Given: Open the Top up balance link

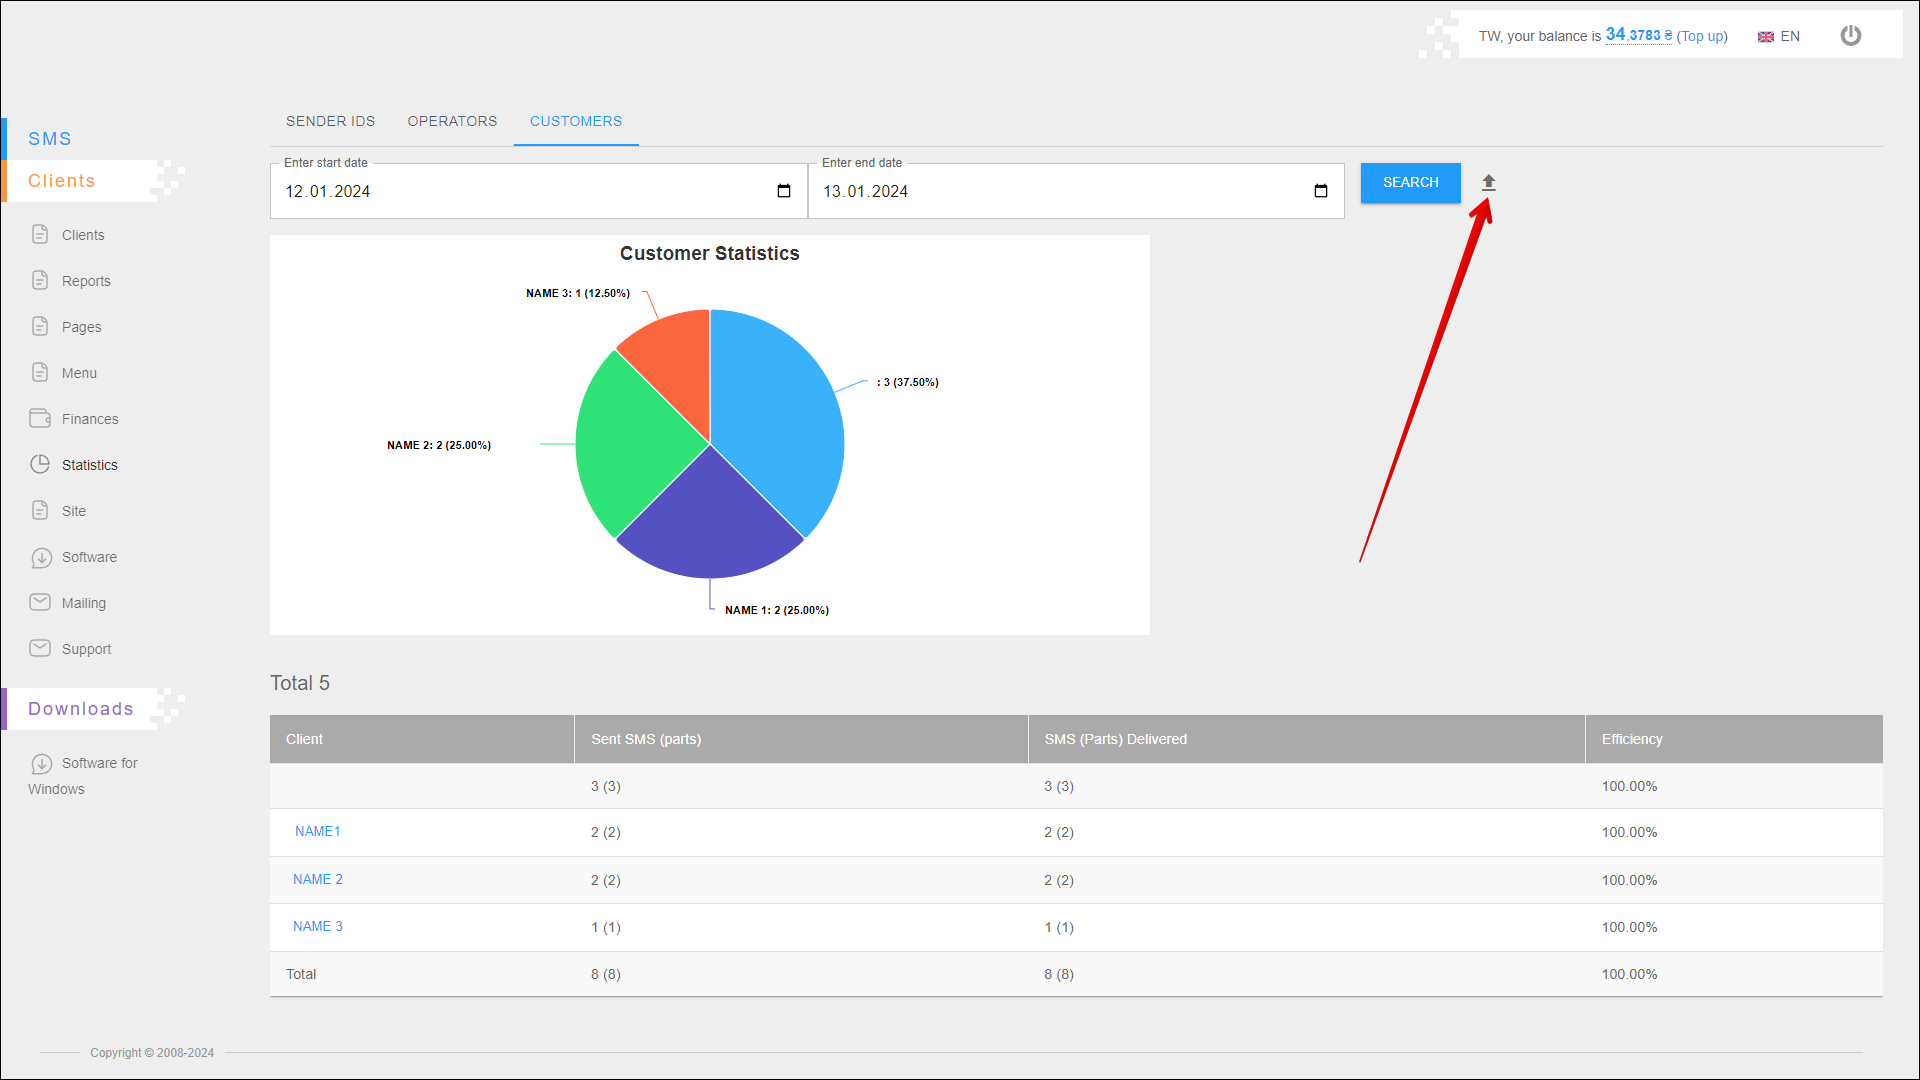Looking at the screenshot, I should (x=1702, y=36).
